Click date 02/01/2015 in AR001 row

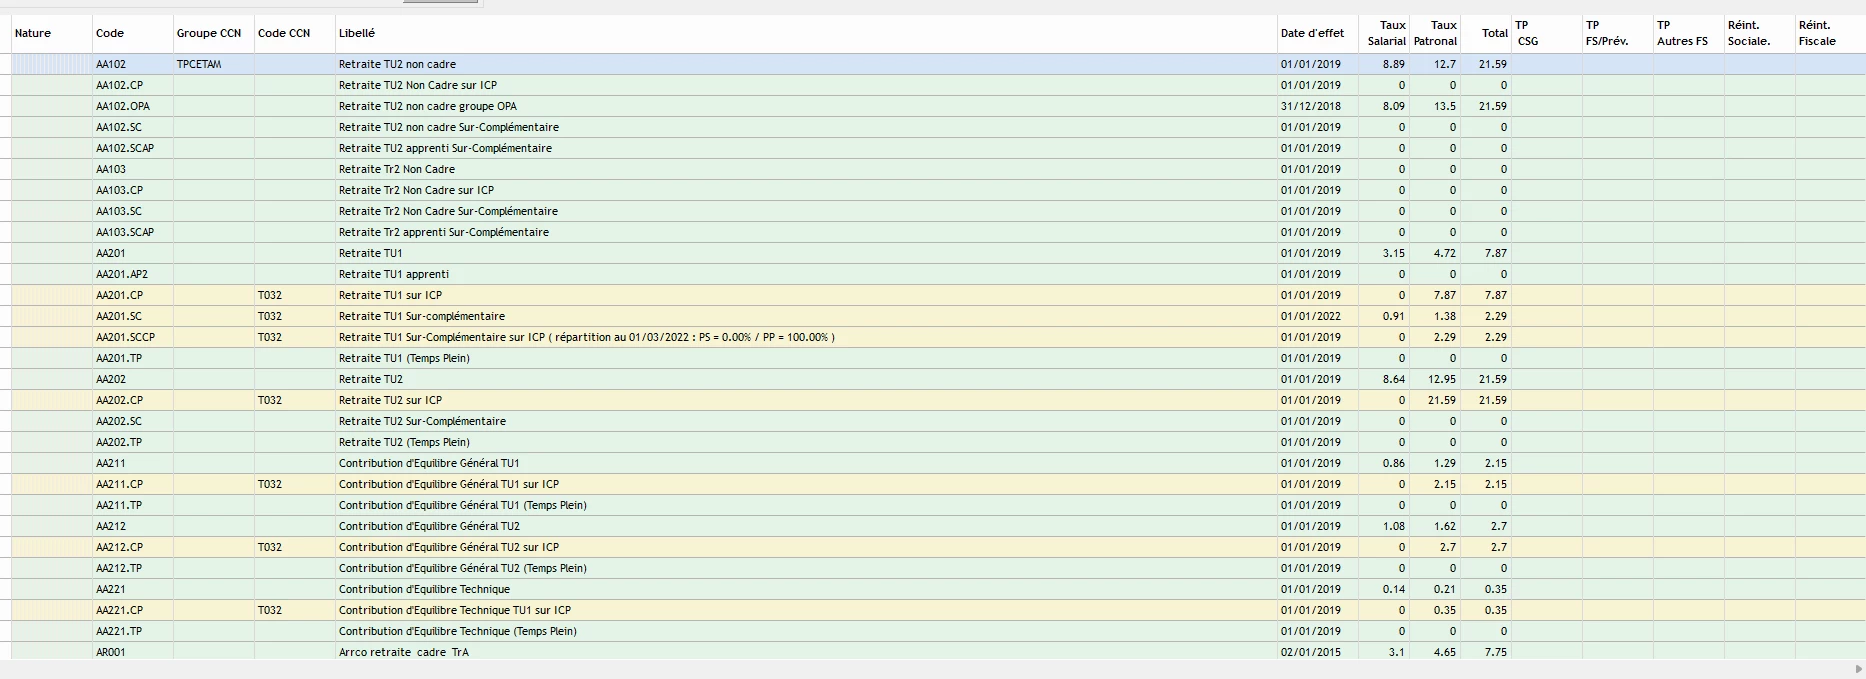1311,652
